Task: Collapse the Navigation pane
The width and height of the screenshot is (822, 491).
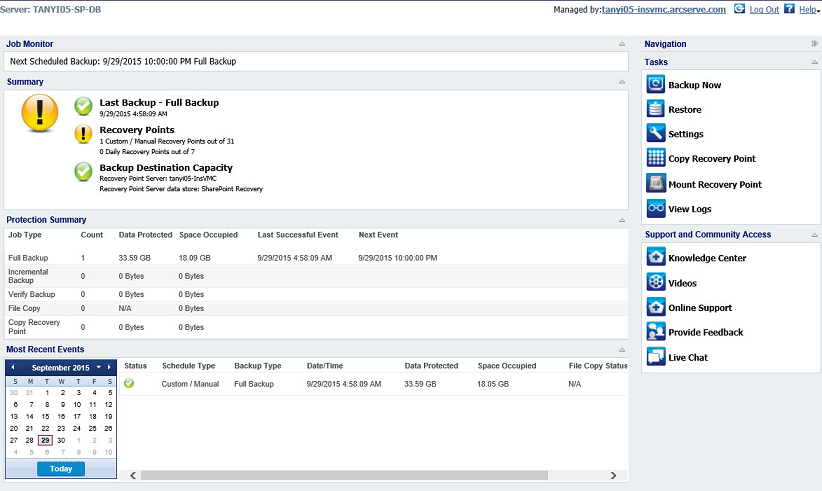Action: click(x=814, y=44)
